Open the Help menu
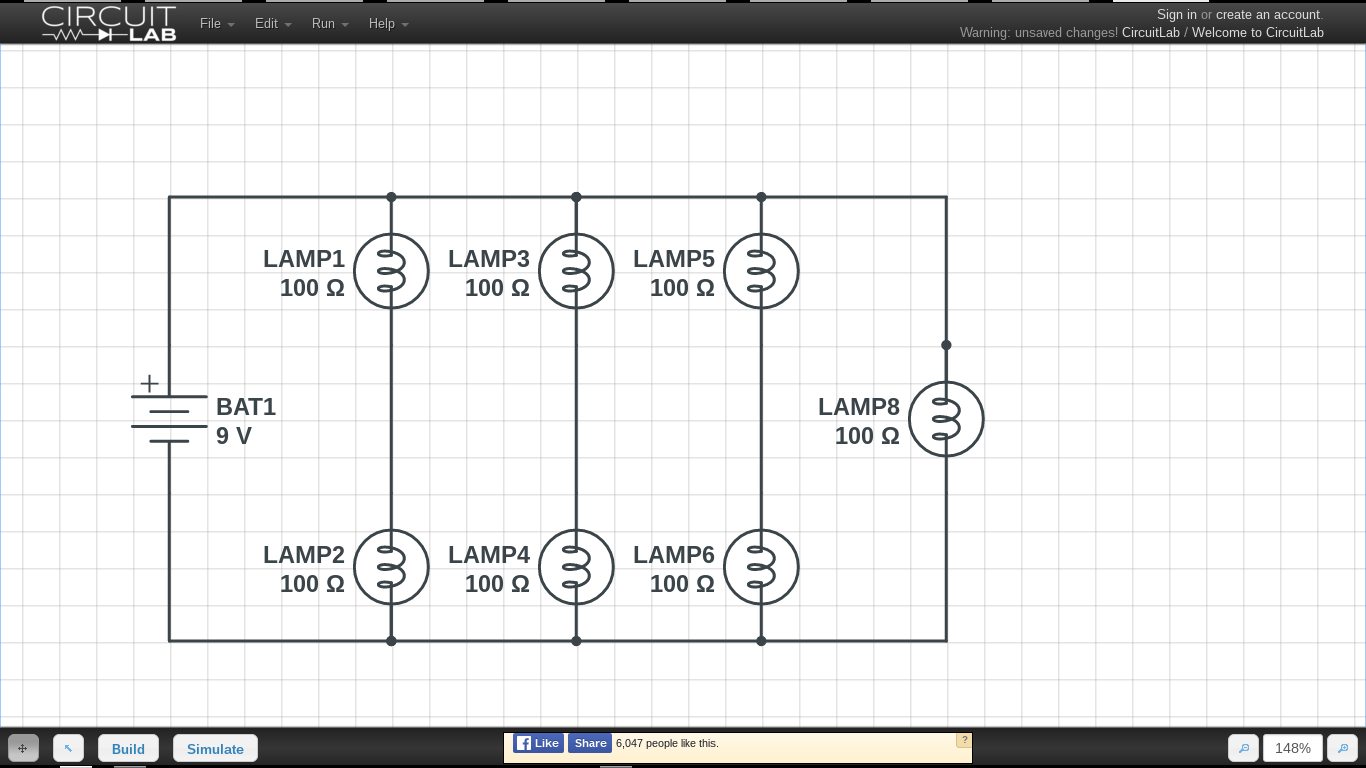The image size is (1366, 768). coord(388,23)
